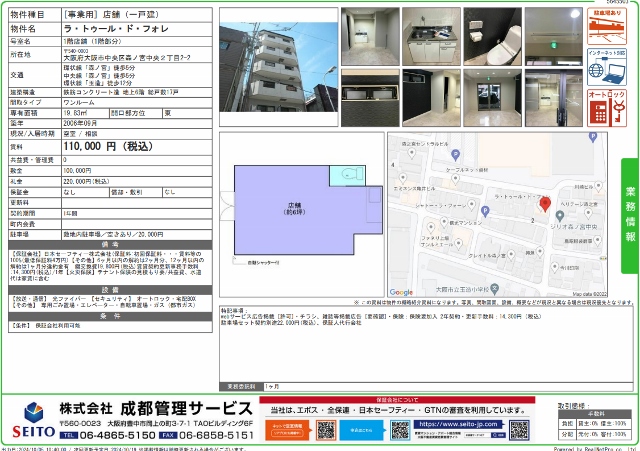
Task: Click the map pin for ヘリテージ酒之倉
Action: click(588, 213)
